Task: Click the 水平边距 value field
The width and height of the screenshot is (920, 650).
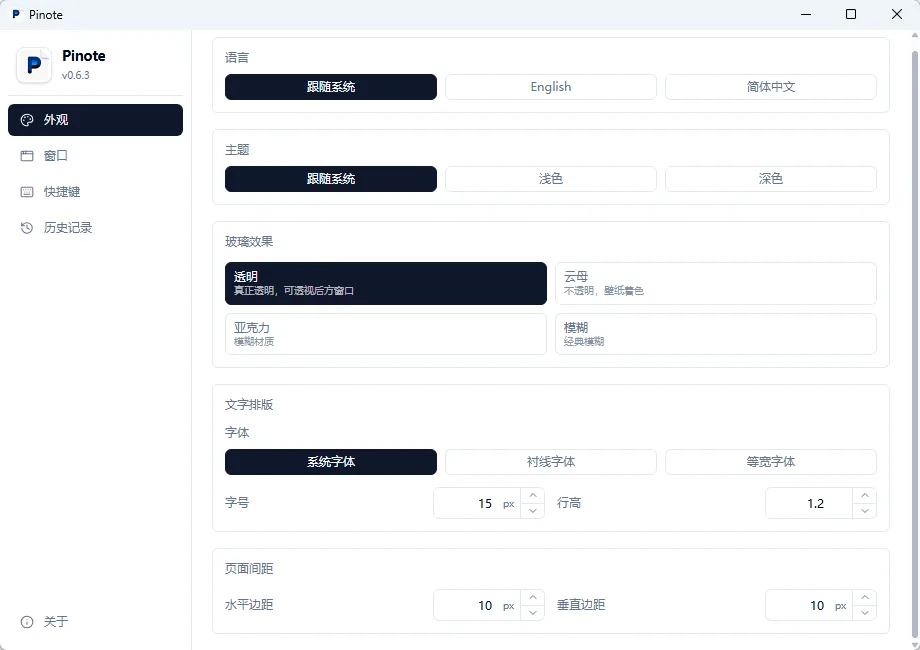Action: (477, 605)
